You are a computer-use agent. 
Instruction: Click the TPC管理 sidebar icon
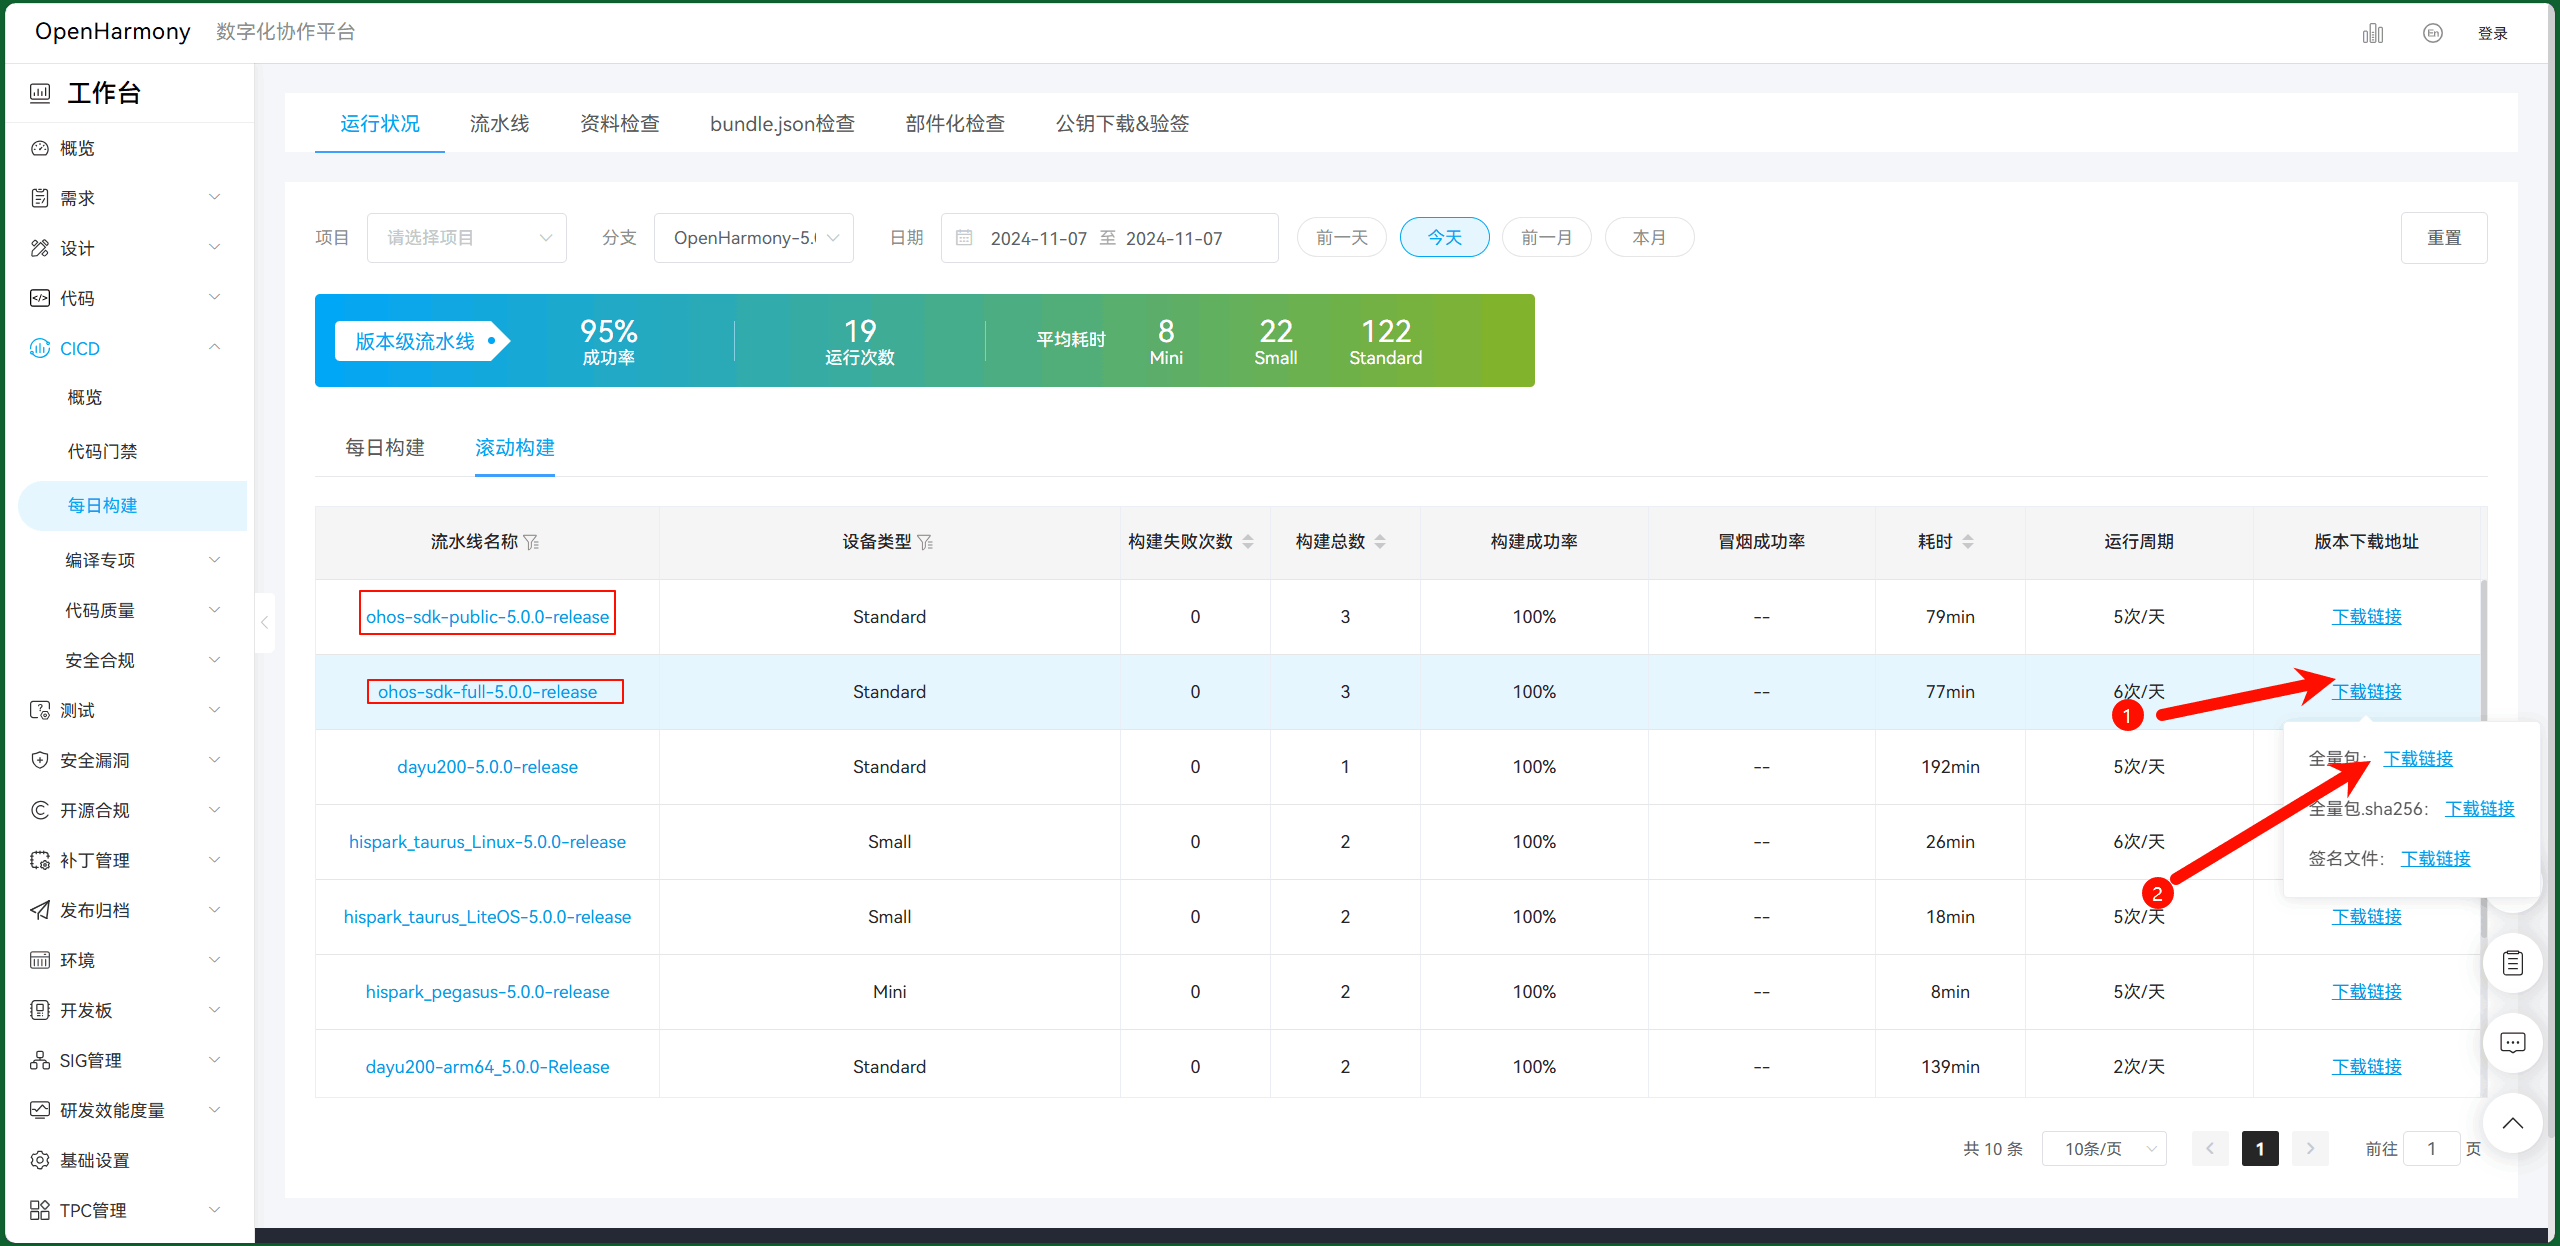40,1210
